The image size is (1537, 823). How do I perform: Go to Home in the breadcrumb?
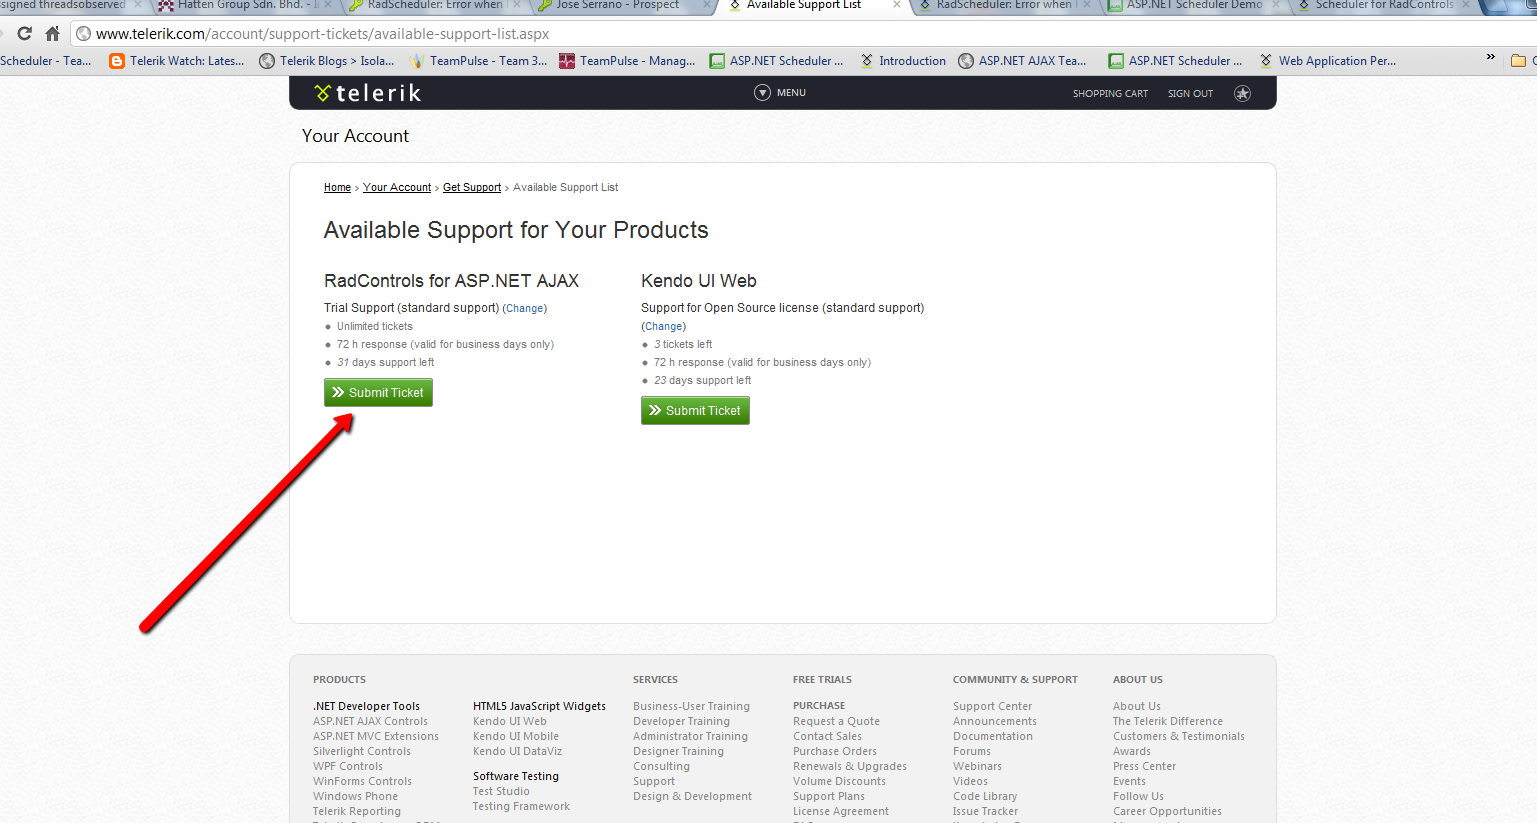(x=337, y=188)
